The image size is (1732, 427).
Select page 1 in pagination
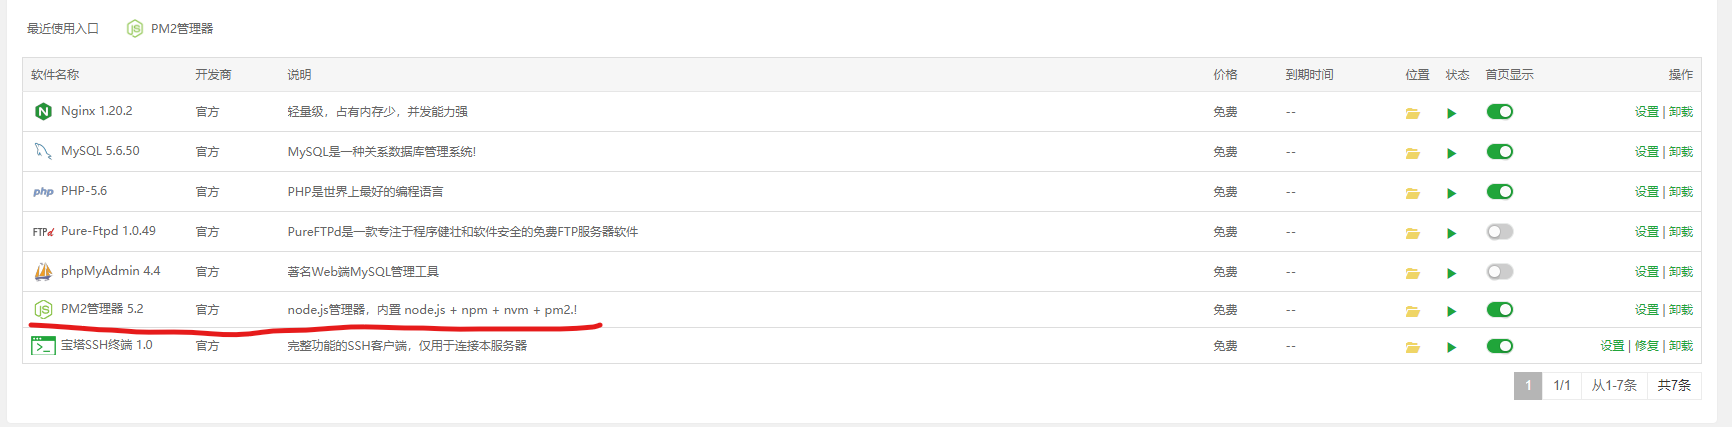click(x=1528, y=386)
